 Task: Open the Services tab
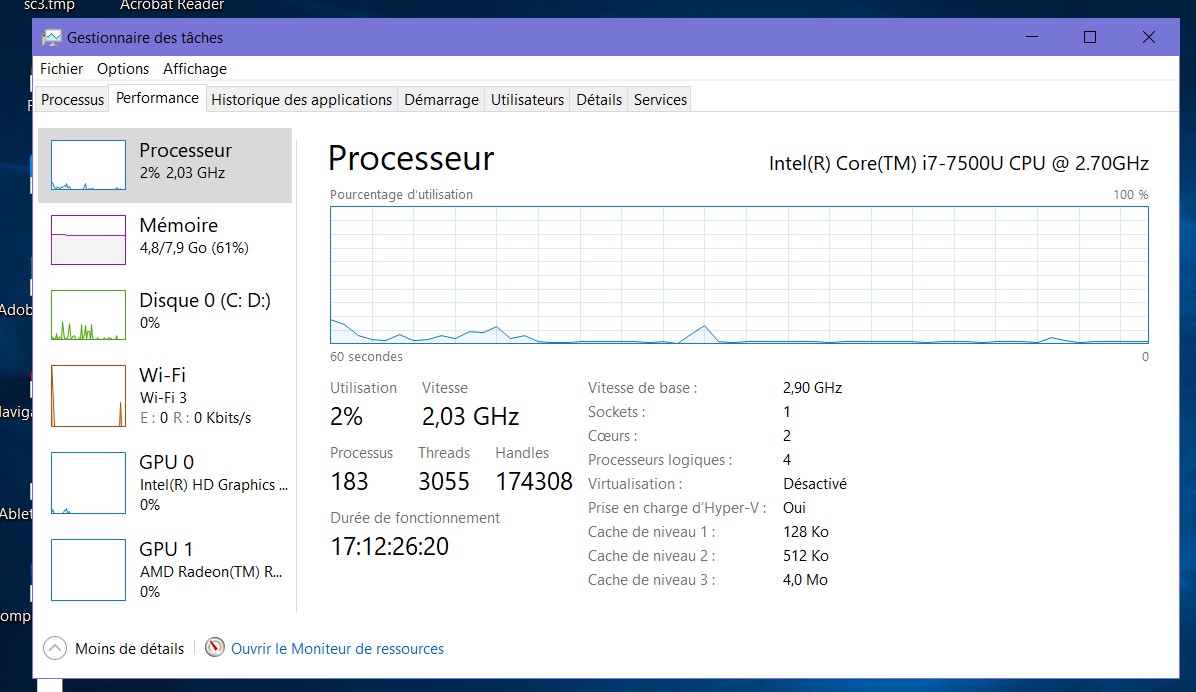pos(661,99)
